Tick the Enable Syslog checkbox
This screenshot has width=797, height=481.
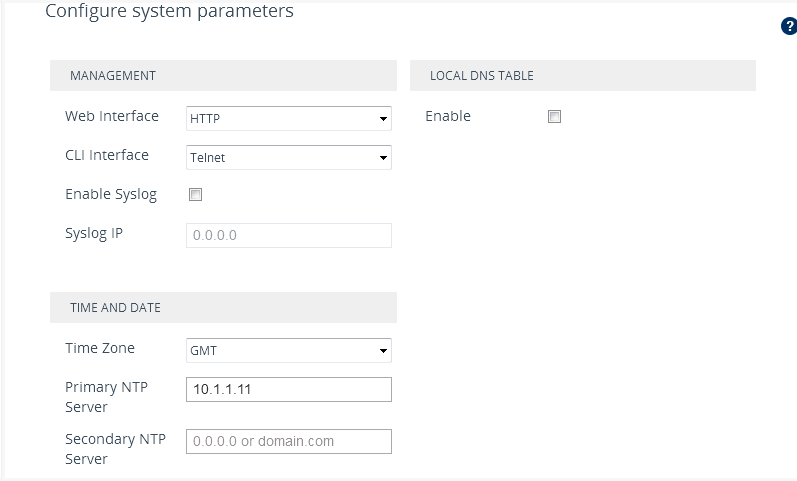196,195
